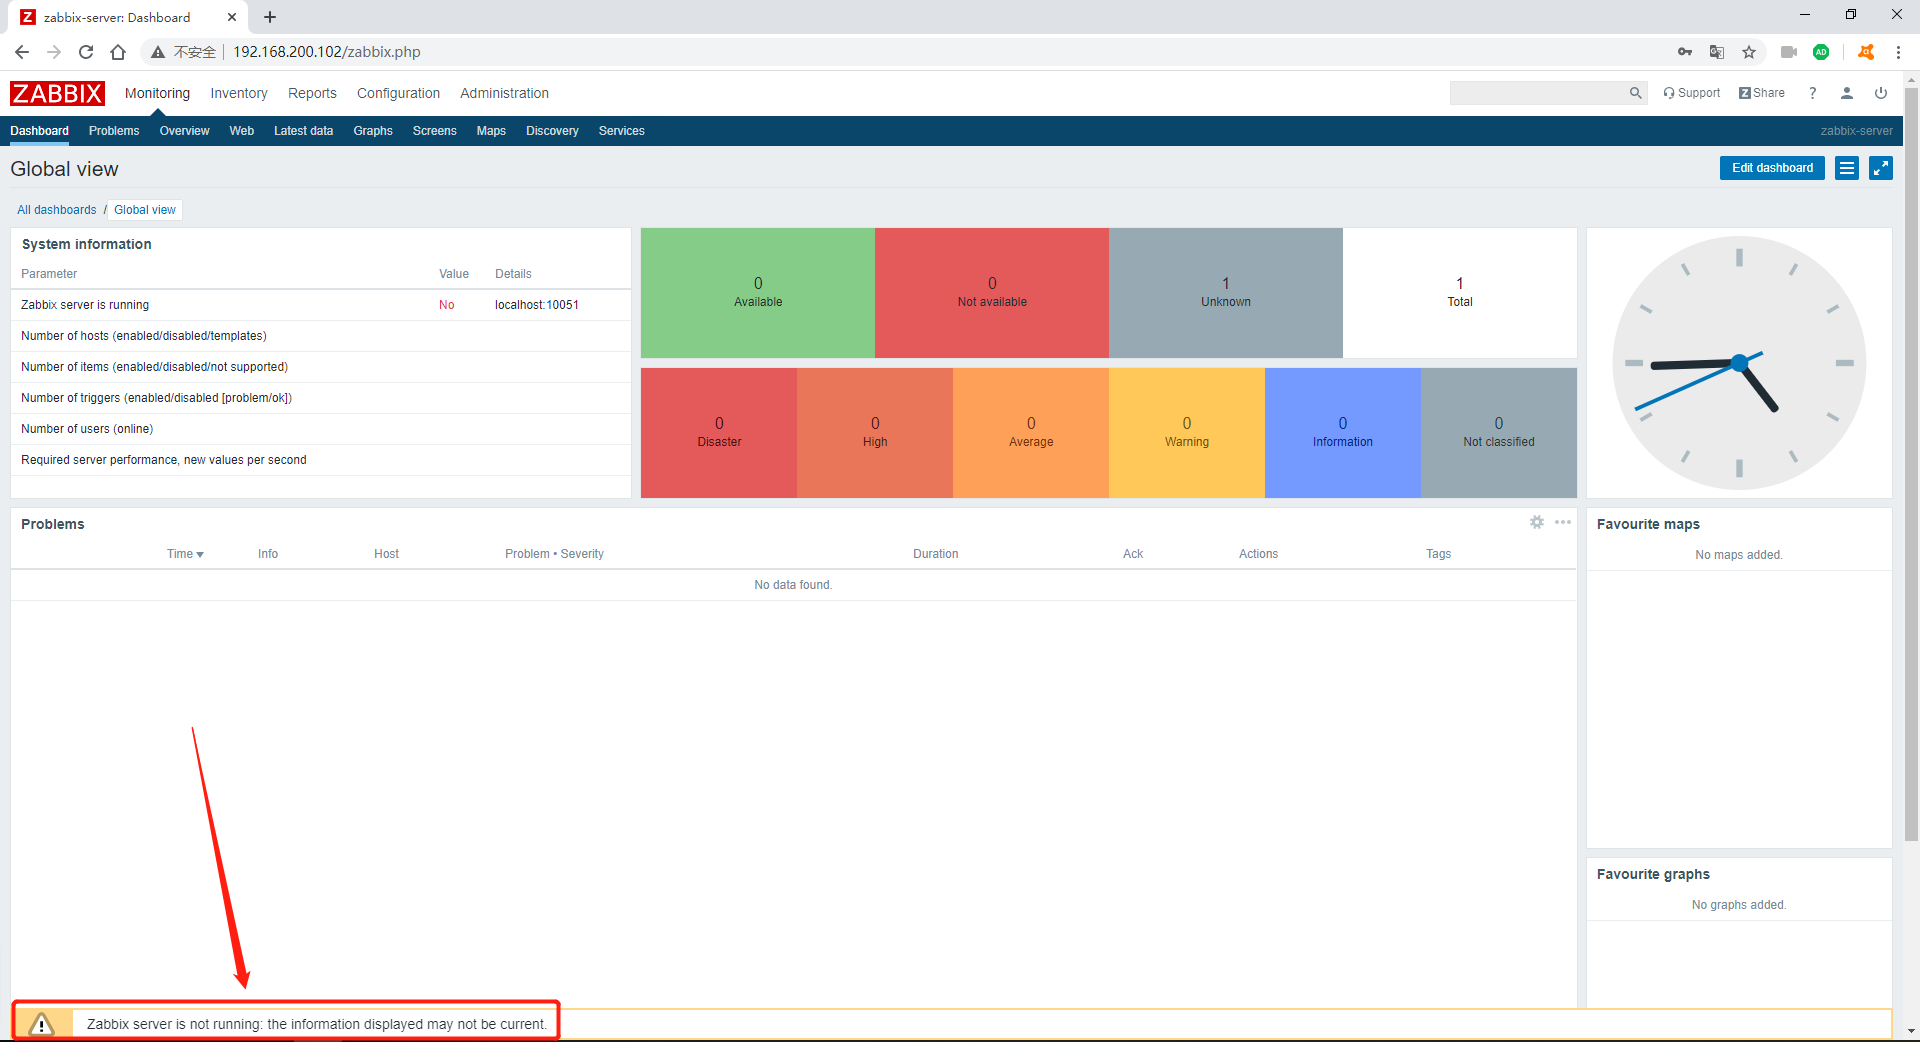Click the insecure site warning icon
This screenshot has height=1042, width=1920.
(157, 52)
